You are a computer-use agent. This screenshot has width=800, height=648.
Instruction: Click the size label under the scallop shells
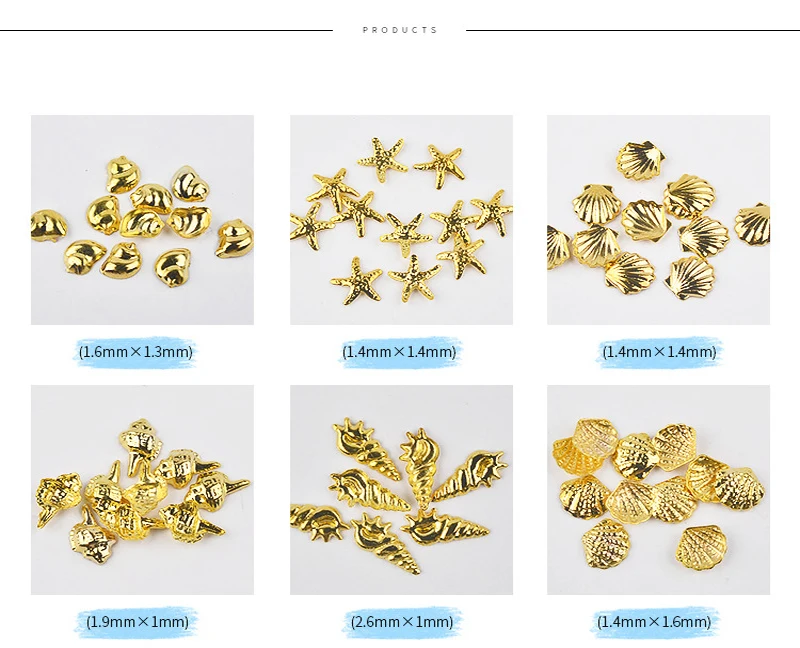pyautogui.click(x=659, y=352)
